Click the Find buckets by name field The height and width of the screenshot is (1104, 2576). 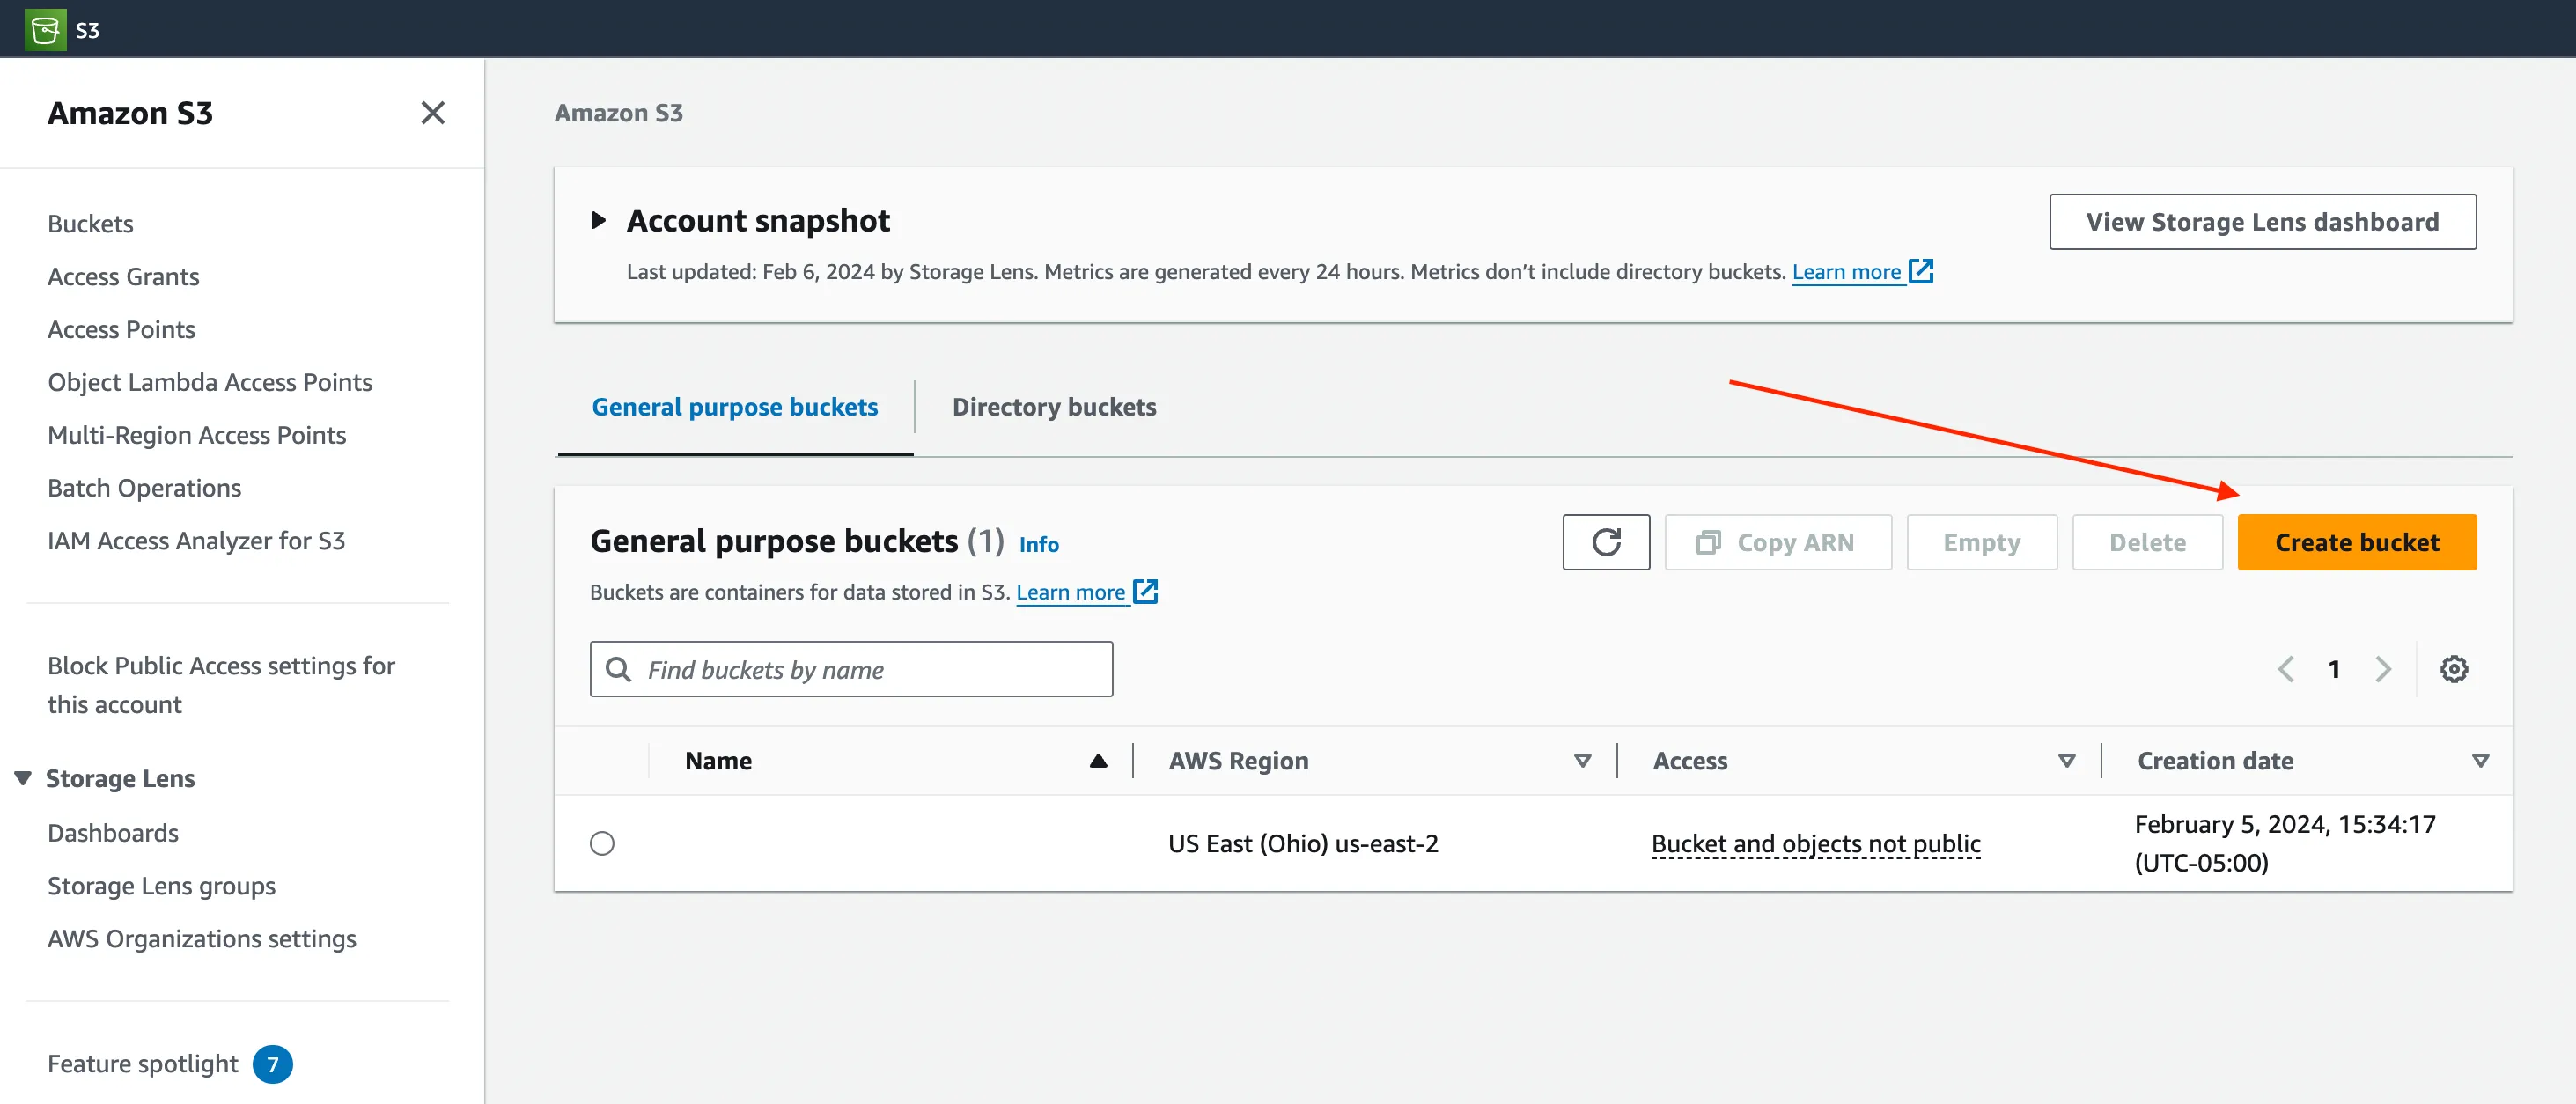pos(851,668)
